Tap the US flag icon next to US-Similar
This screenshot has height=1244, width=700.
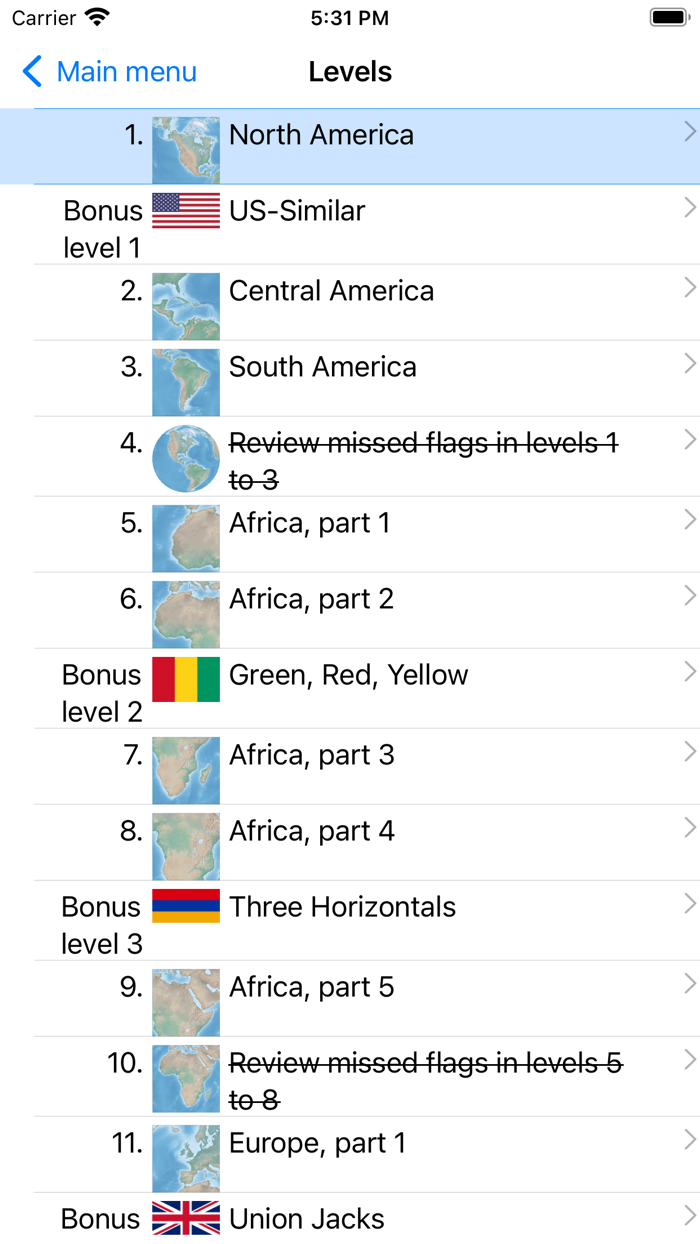tap(185, 211)
